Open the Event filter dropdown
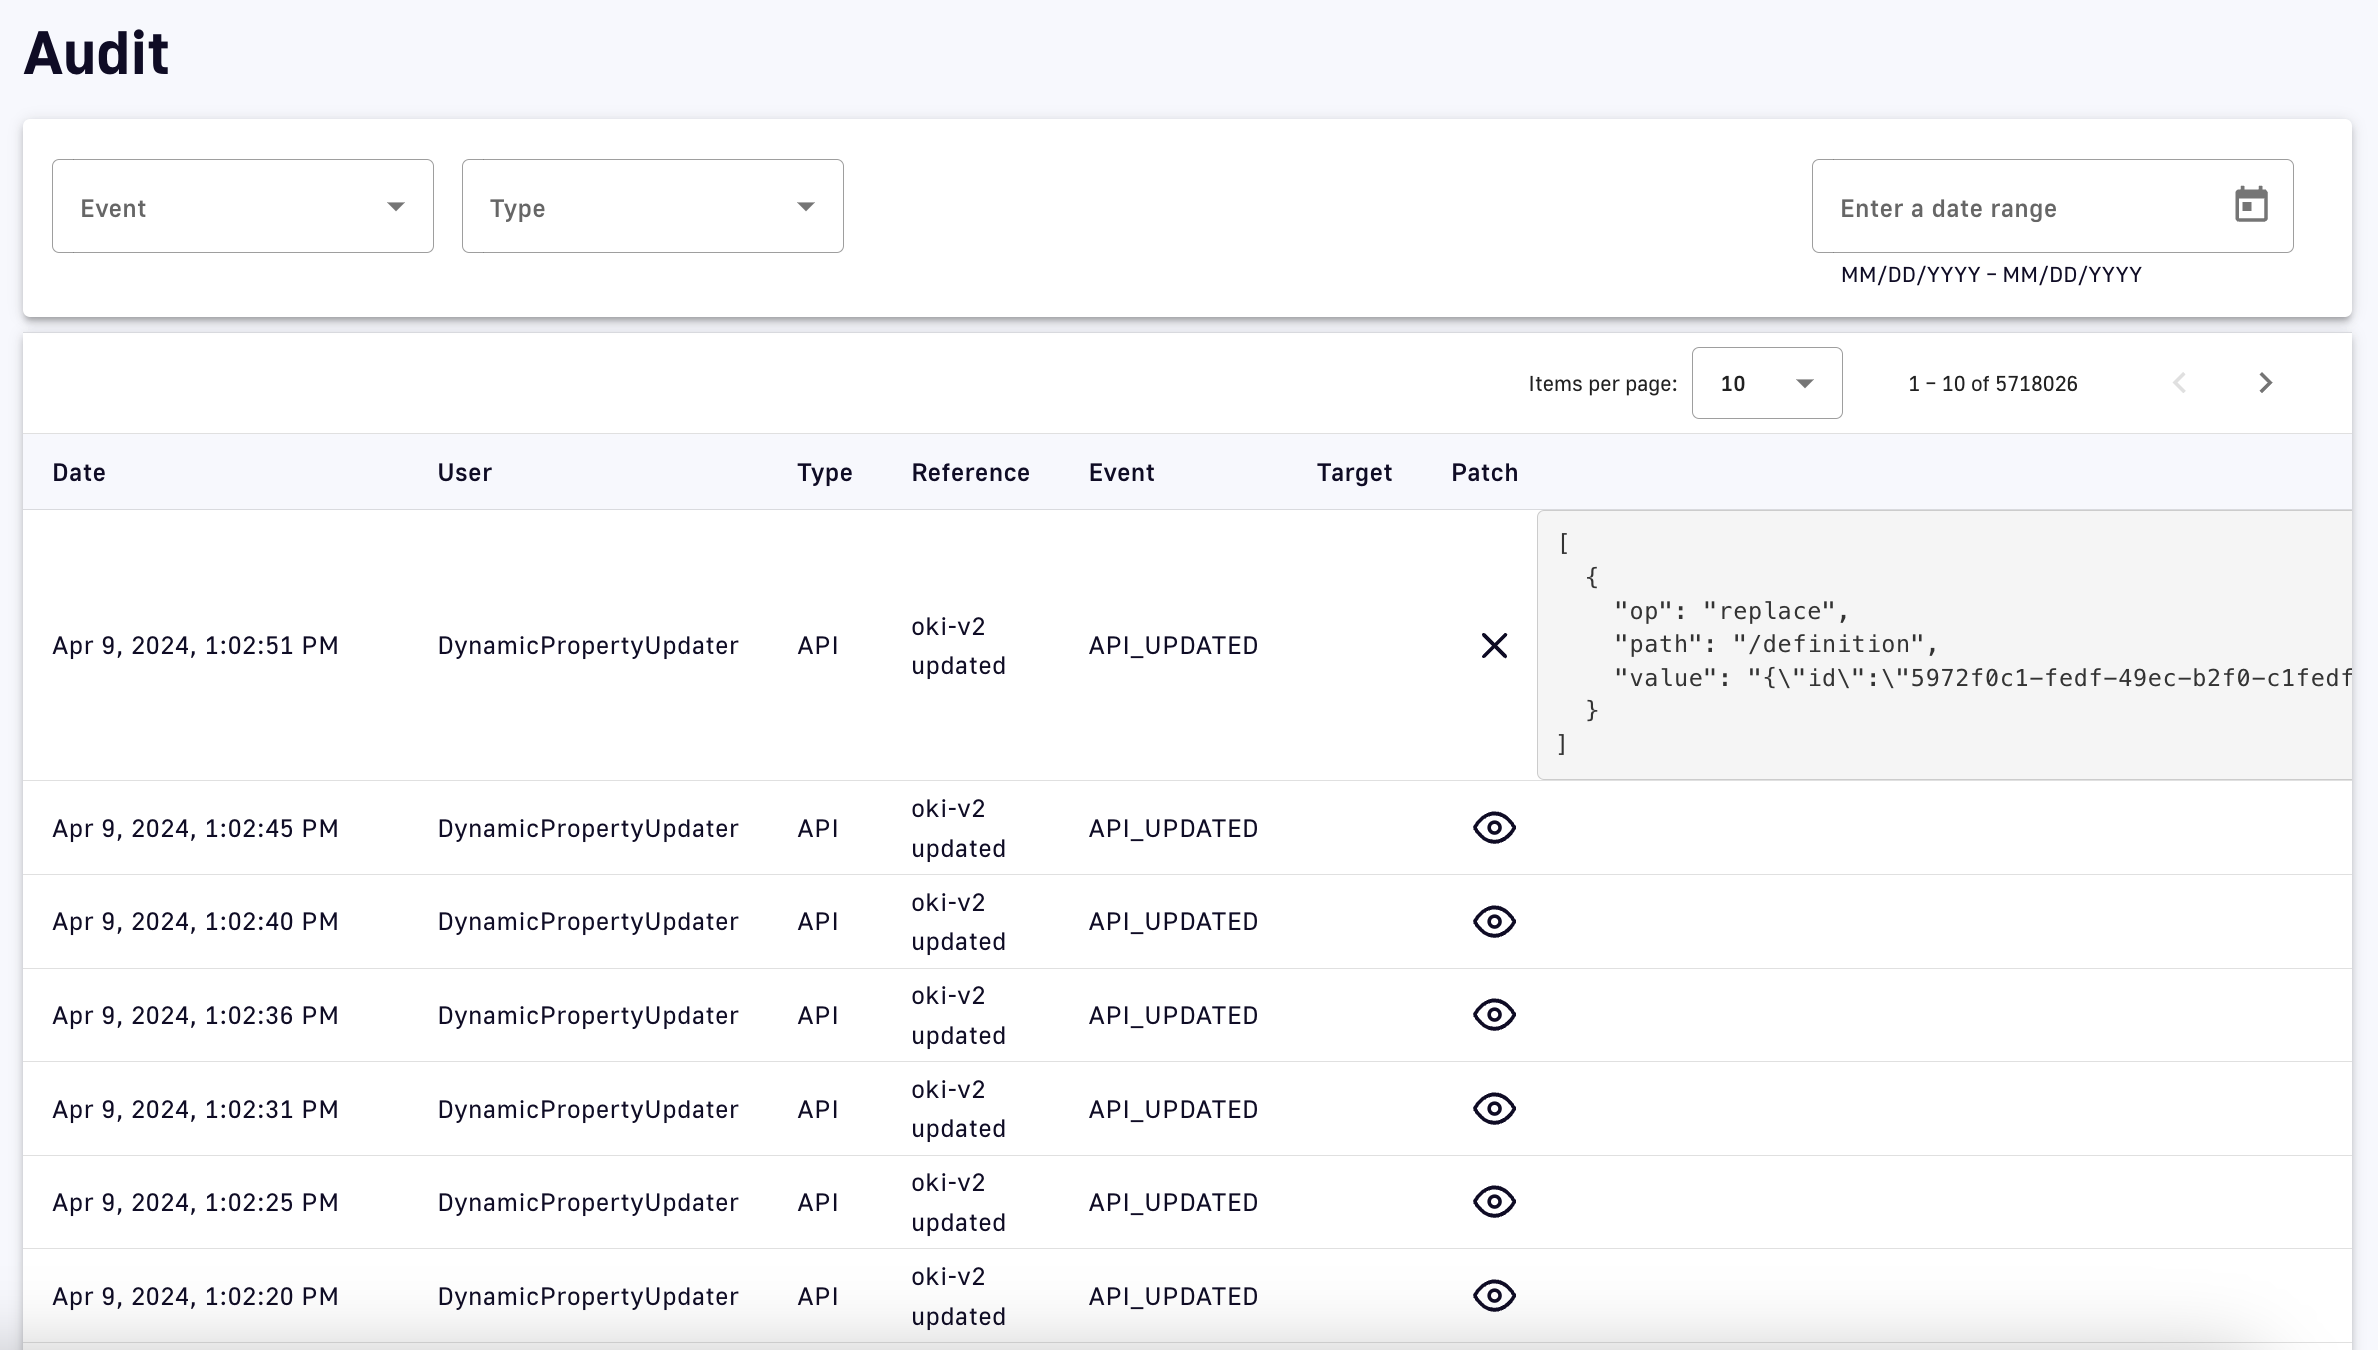2378x1350 pixels. coord(242,207)
